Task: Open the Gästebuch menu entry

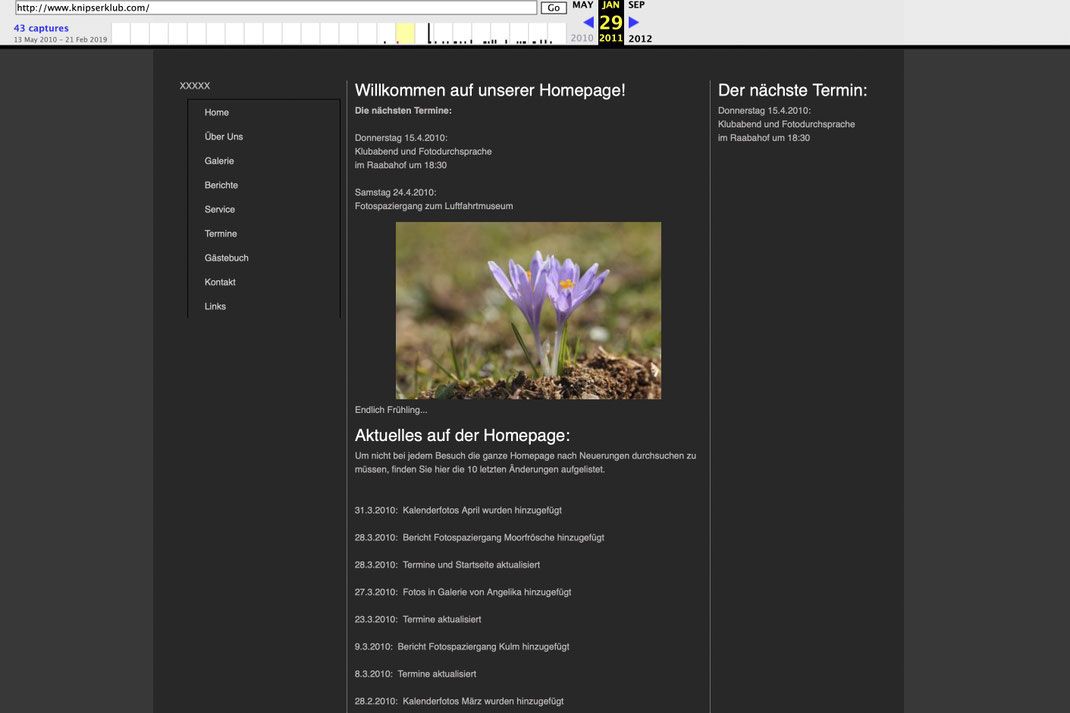Action: 227,258
